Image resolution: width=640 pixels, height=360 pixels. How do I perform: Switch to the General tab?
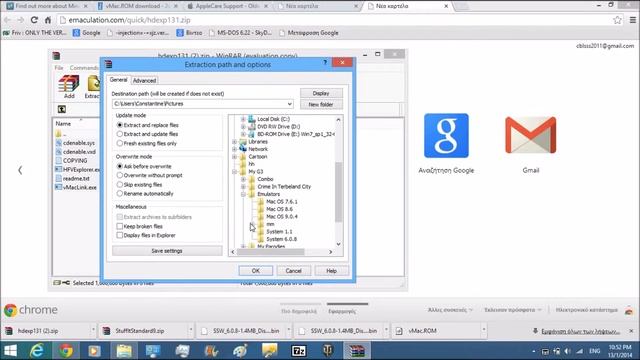tap(118, 80)
